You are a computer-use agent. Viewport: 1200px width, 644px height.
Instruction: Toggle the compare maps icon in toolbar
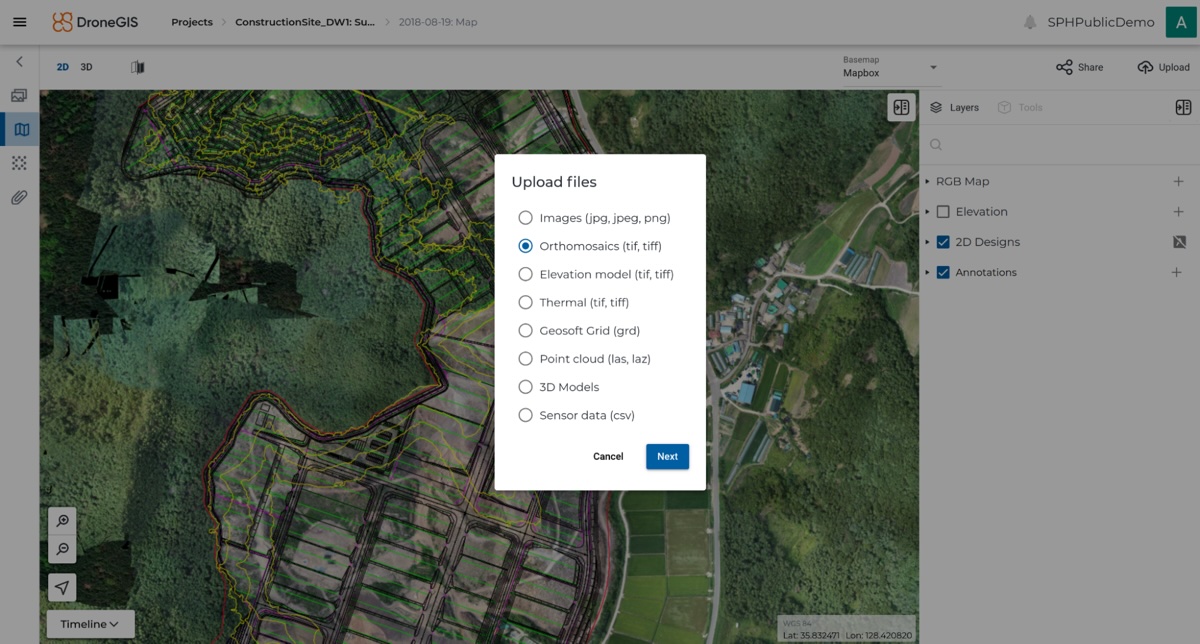coord(138,67)
